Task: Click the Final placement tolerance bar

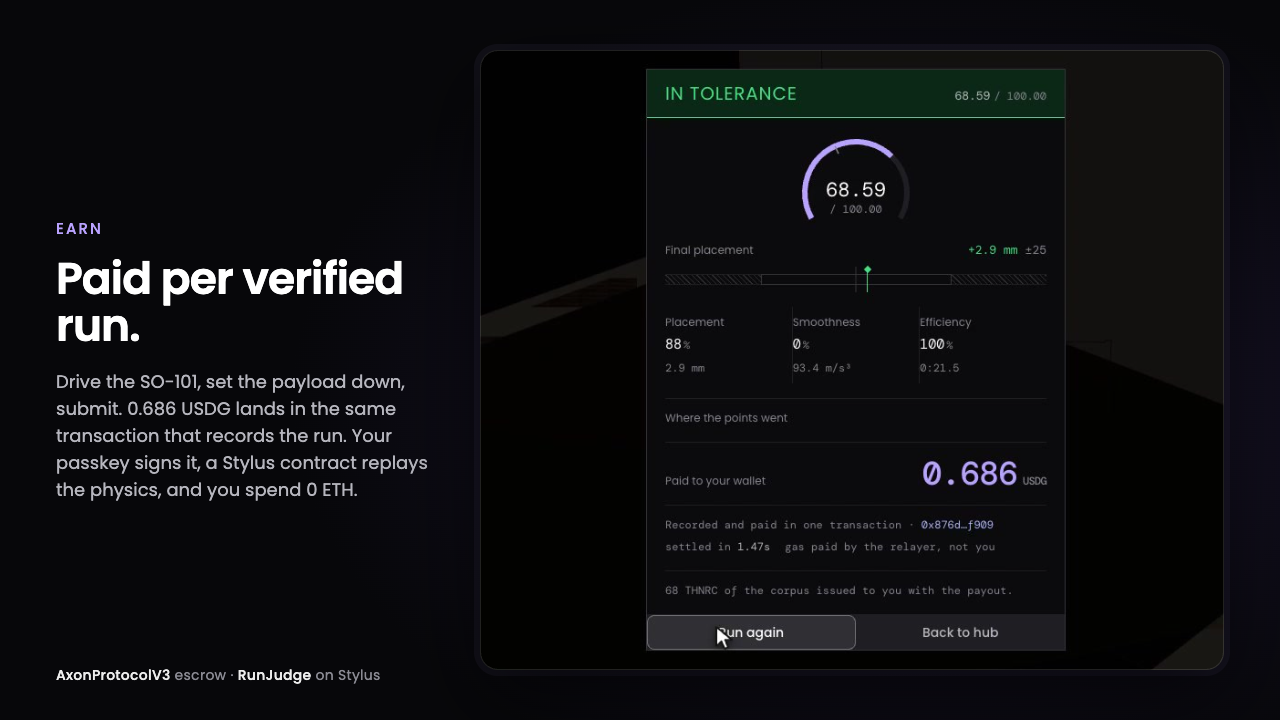Action: point(856,280)
